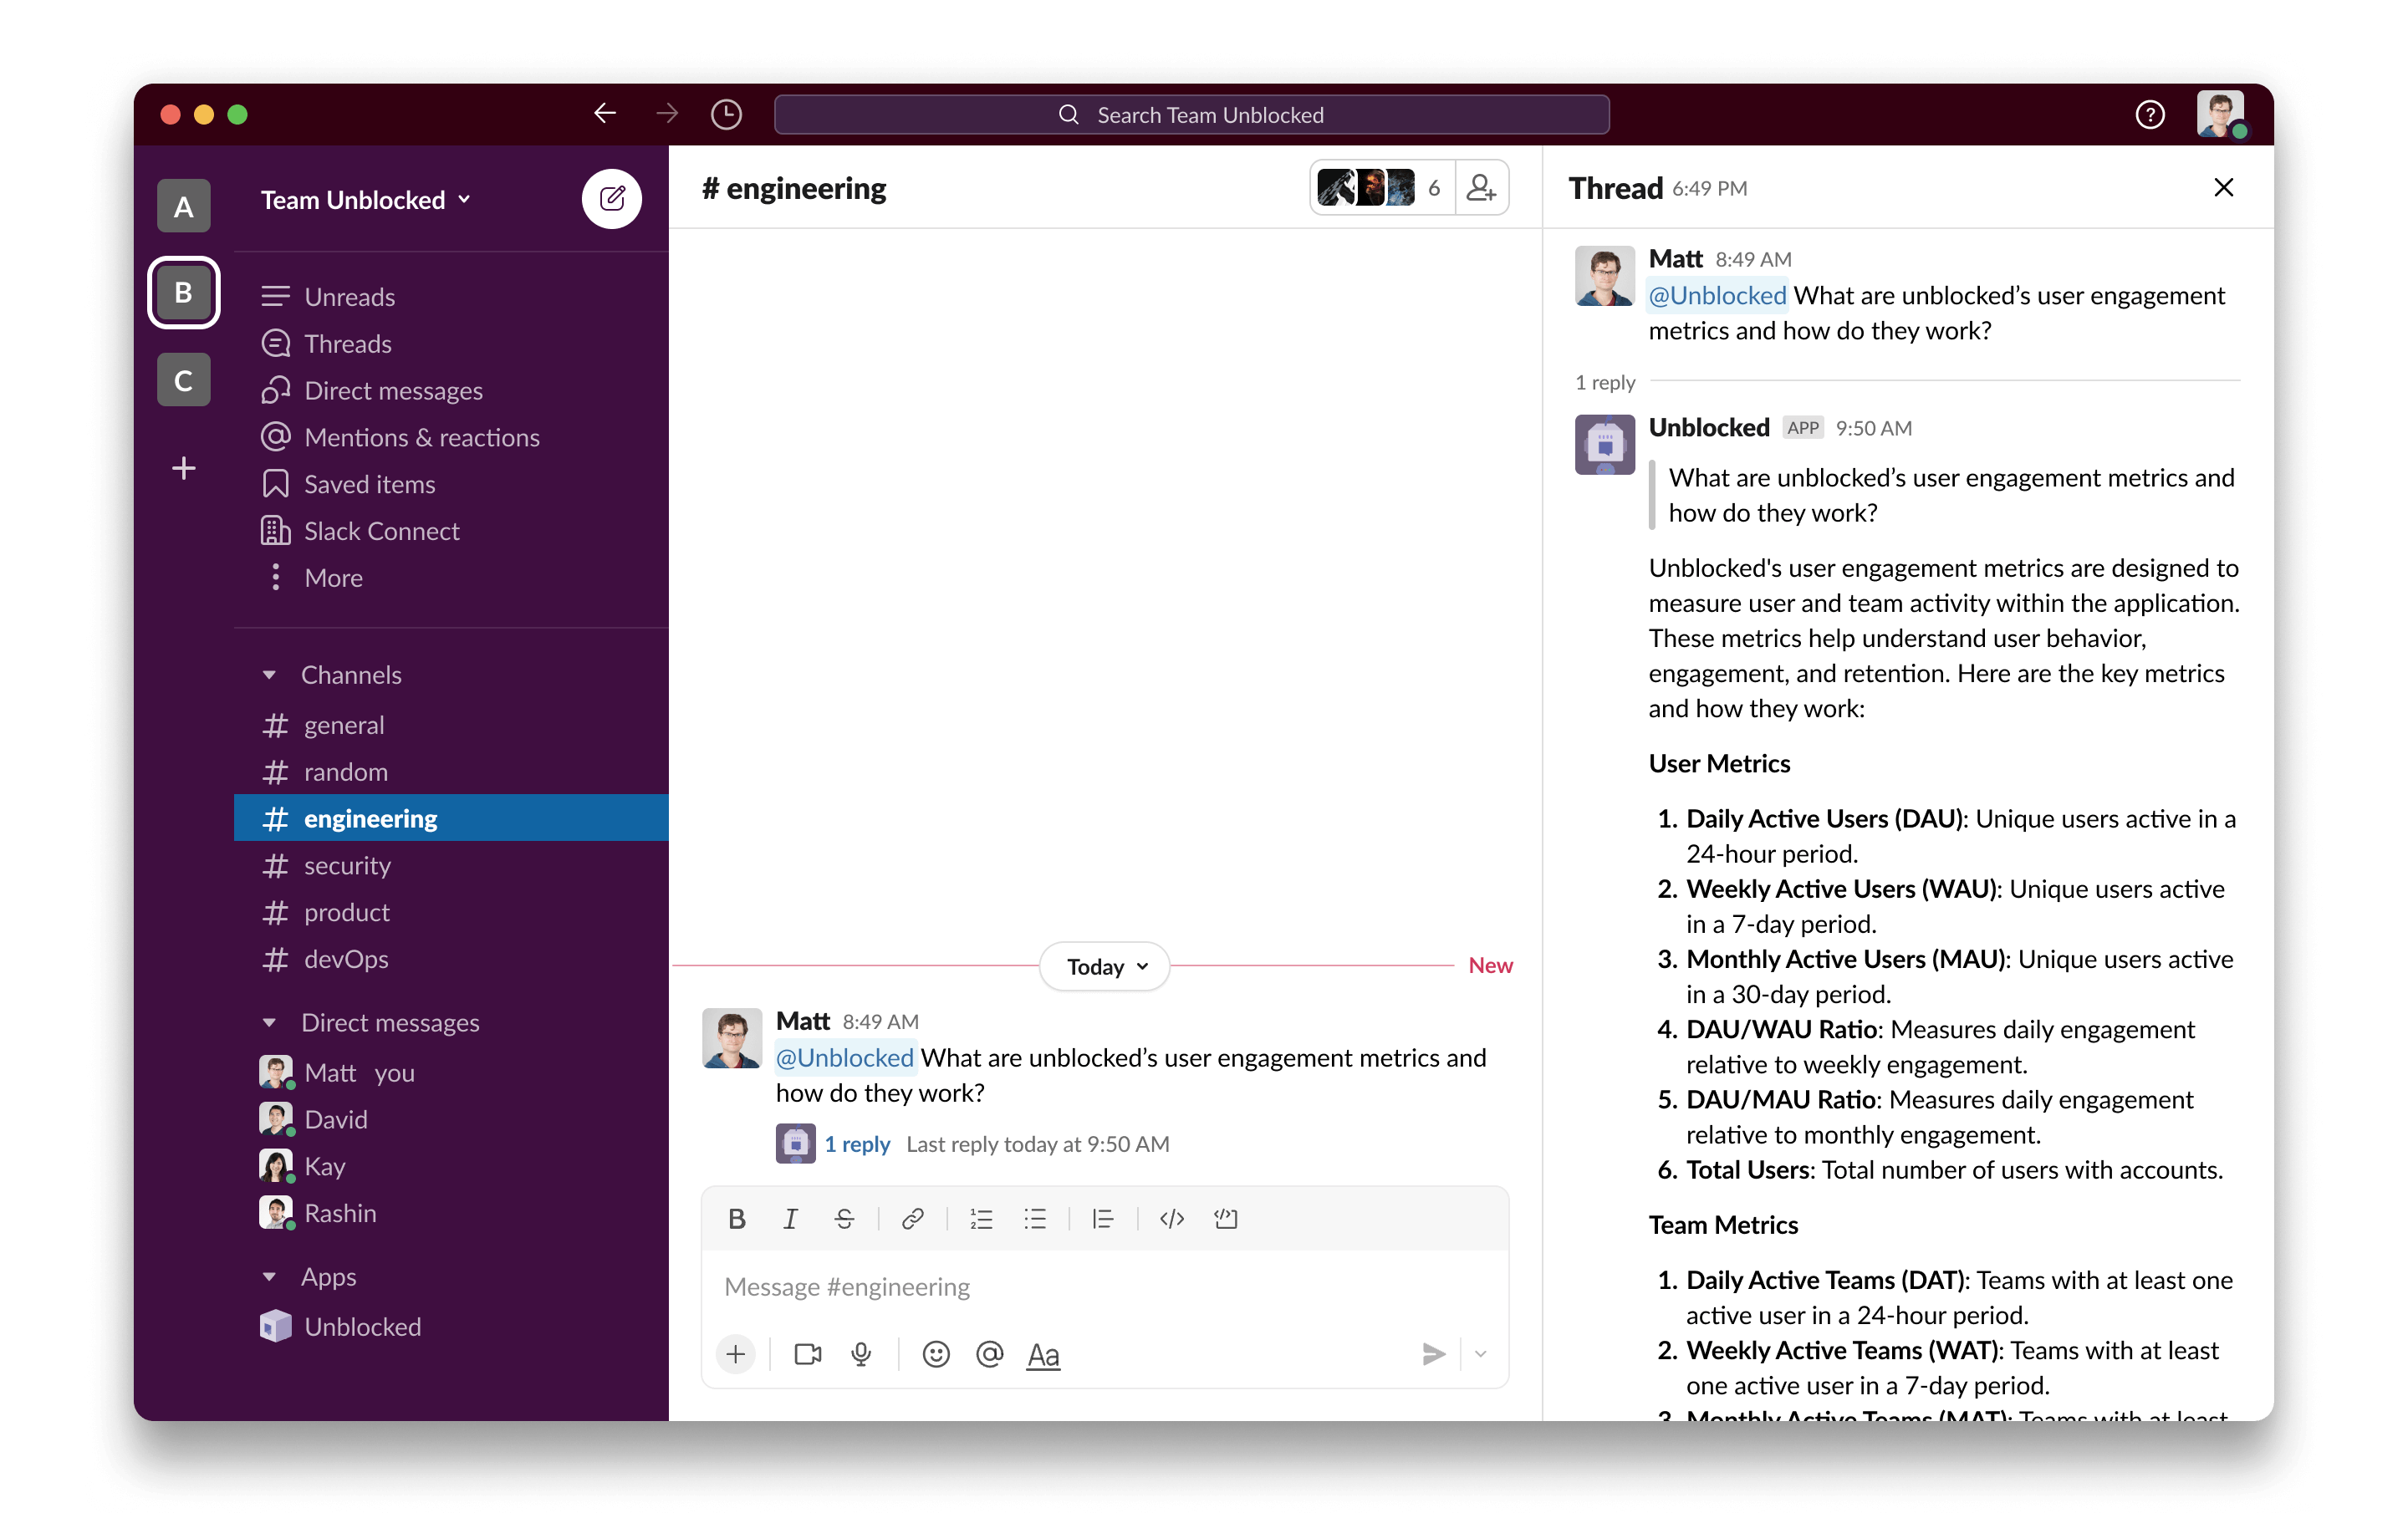Record a video clip with camera icon
Viewport: 2408px width, 1513px height.
click(807, 1354)
